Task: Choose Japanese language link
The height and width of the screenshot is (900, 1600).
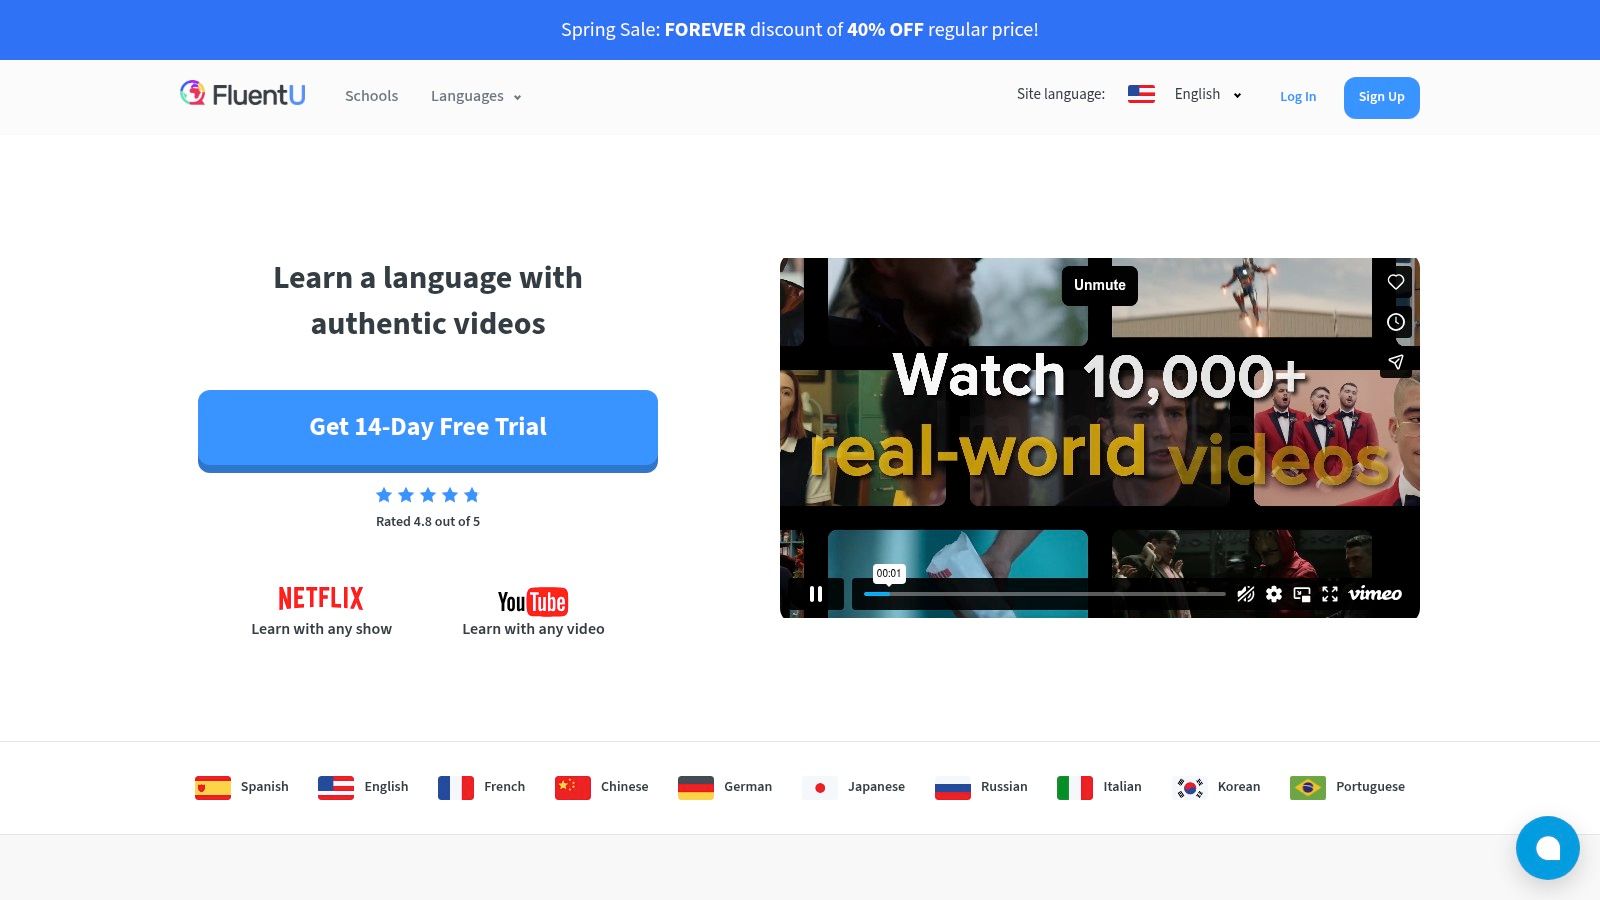Action: 854,787
